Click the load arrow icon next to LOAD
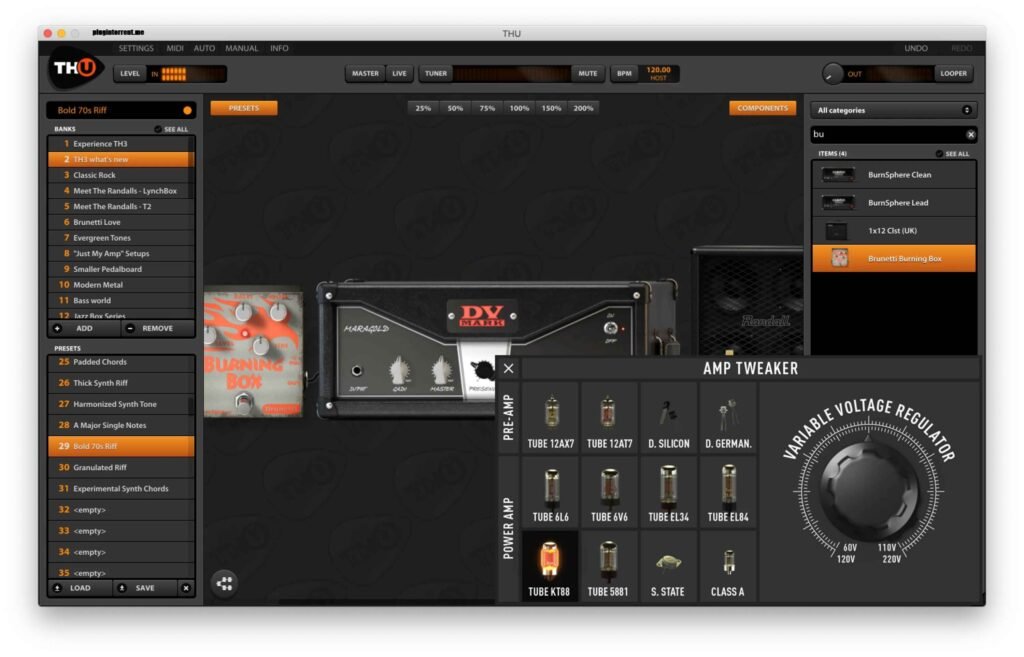Screen dimensions: 1024x657 pos(57,588)
